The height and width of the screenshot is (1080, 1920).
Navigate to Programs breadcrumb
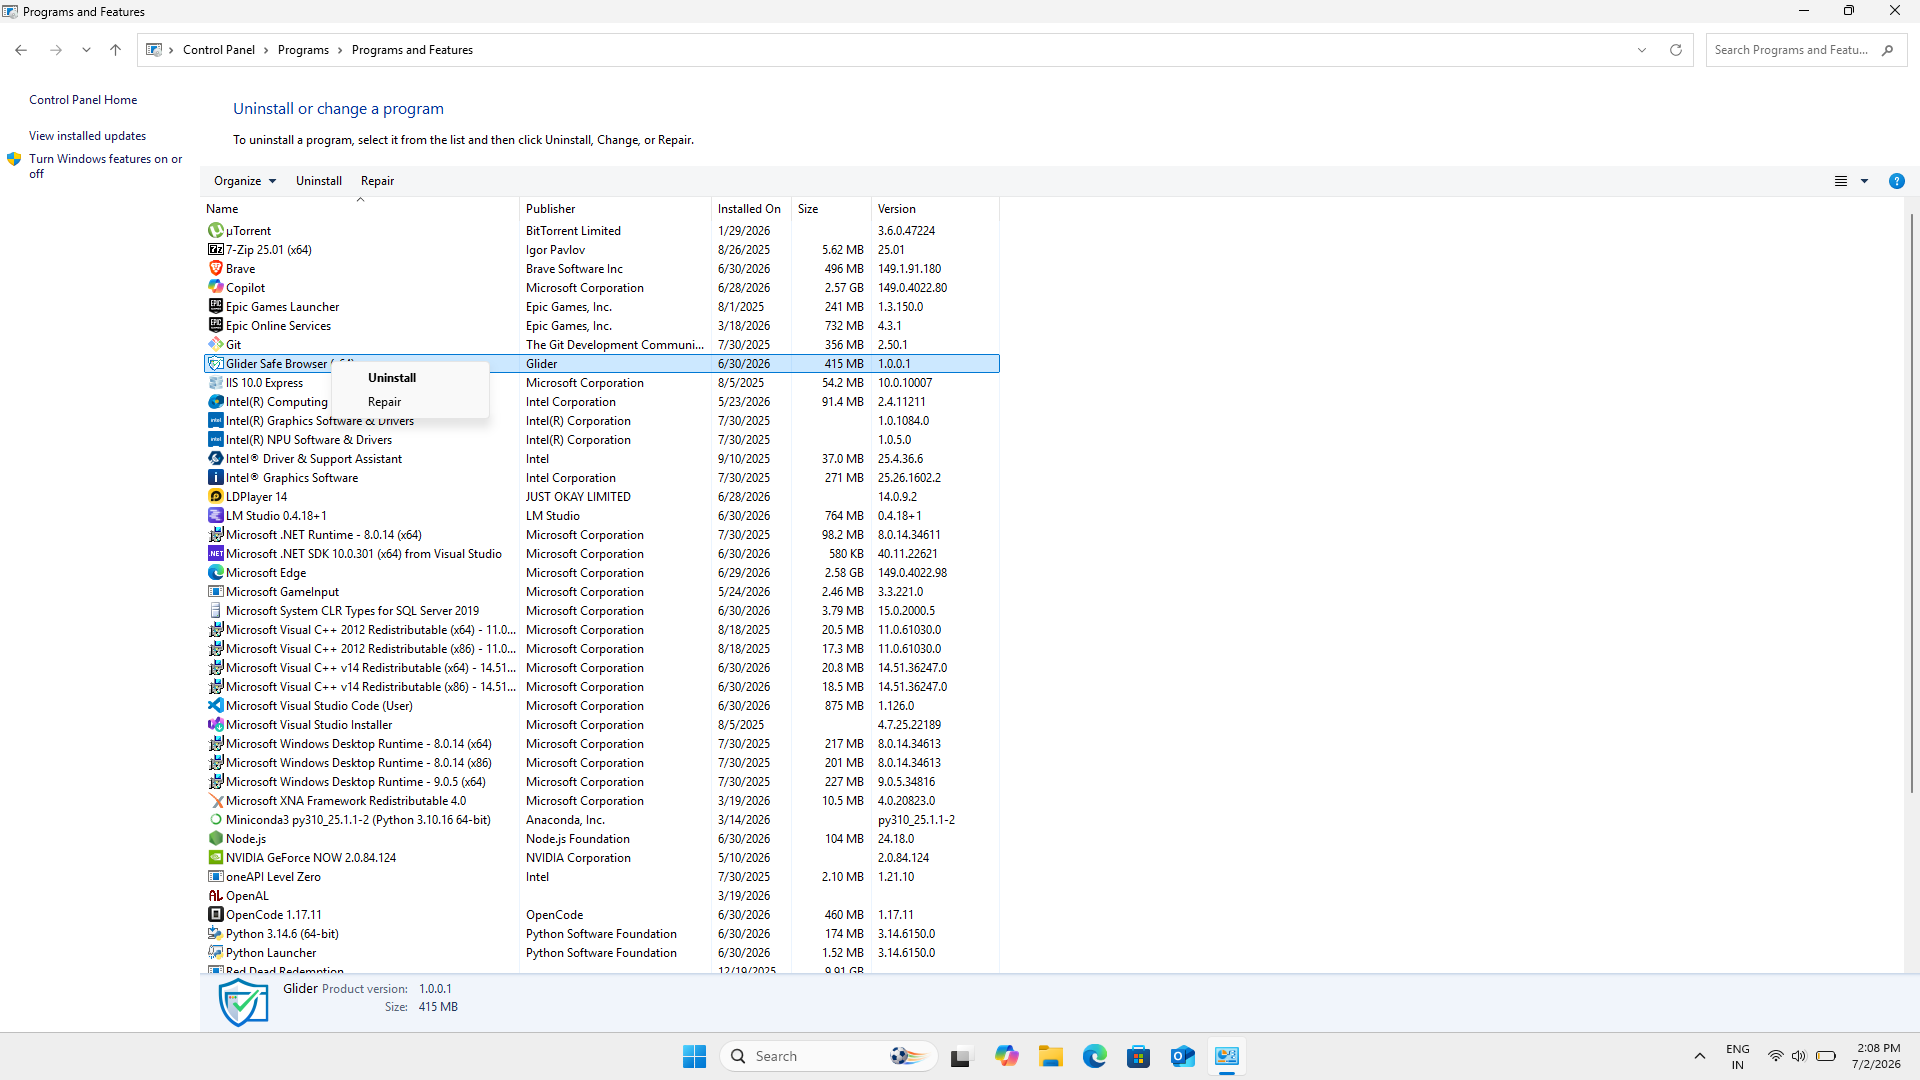[x=303, y=50]
